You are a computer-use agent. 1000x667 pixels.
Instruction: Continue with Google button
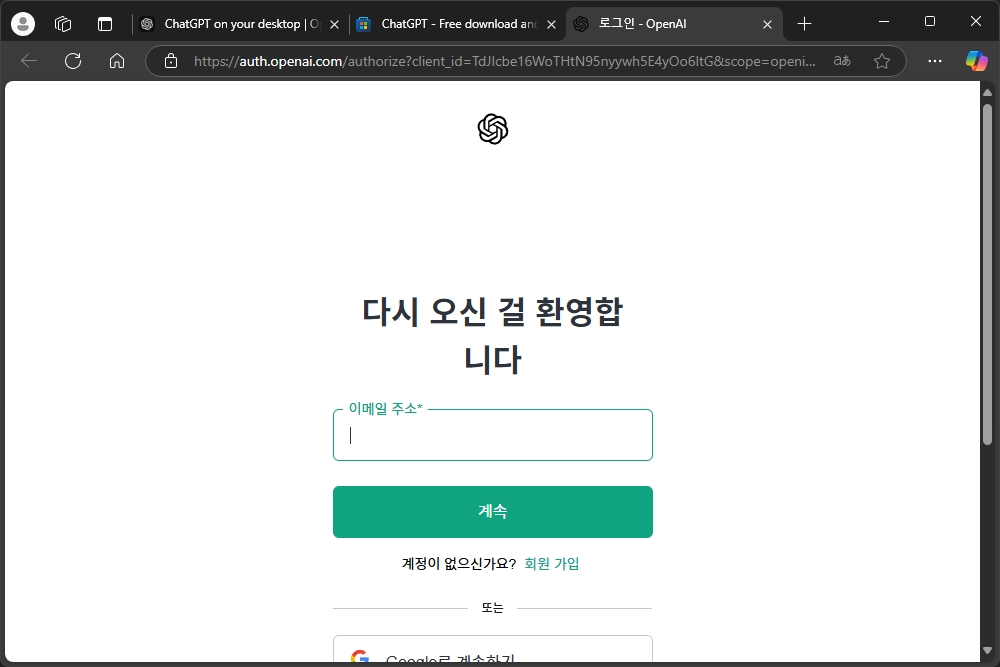pyautogui.click(x=493, y=649)
